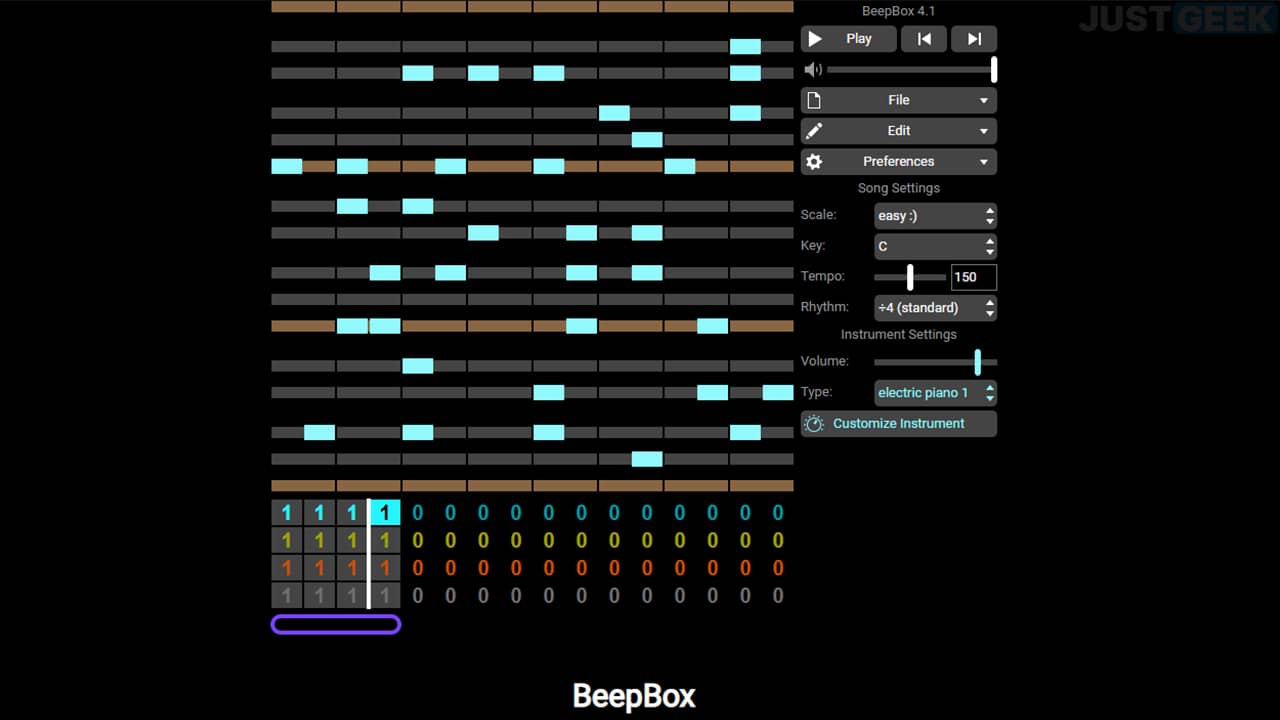Open the Scale dropdown showing easy :)

coord(936,216)
